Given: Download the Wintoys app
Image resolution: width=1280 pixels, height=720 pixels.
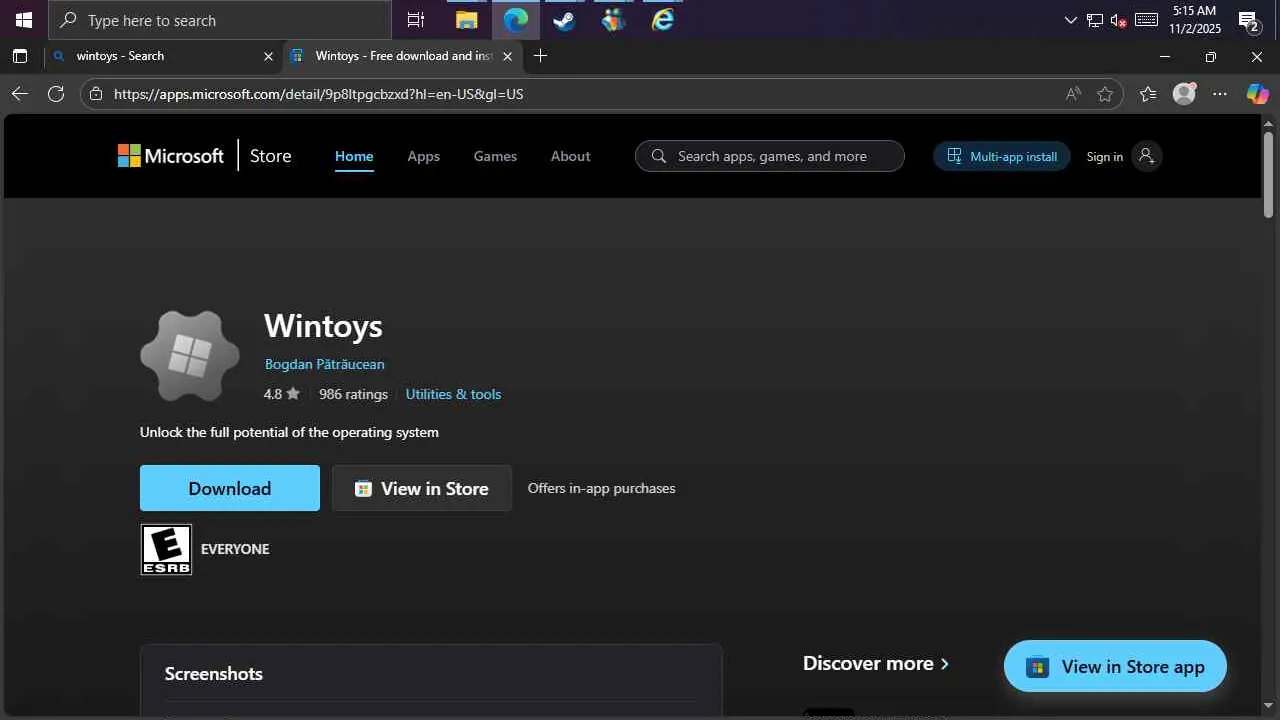Looking at the screenshot, I should (230, 488).
